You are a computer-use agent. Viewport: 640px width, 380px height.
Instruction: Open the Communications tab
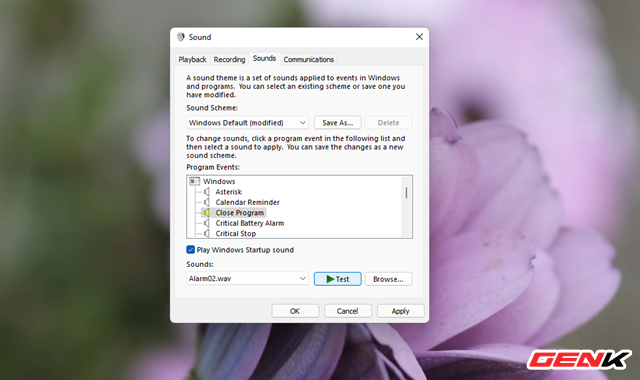point(309,60)
